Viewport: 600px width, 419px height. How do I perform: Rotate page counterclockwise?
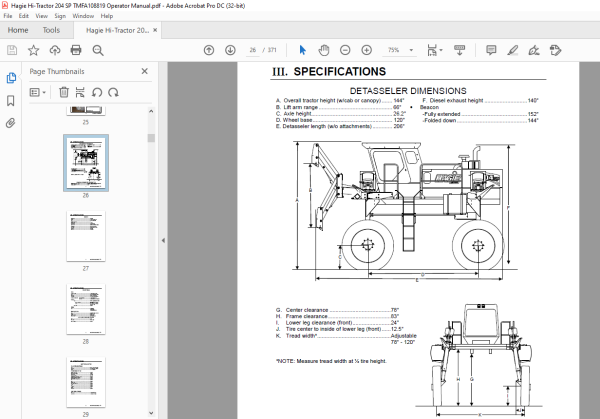click(97, 92)
